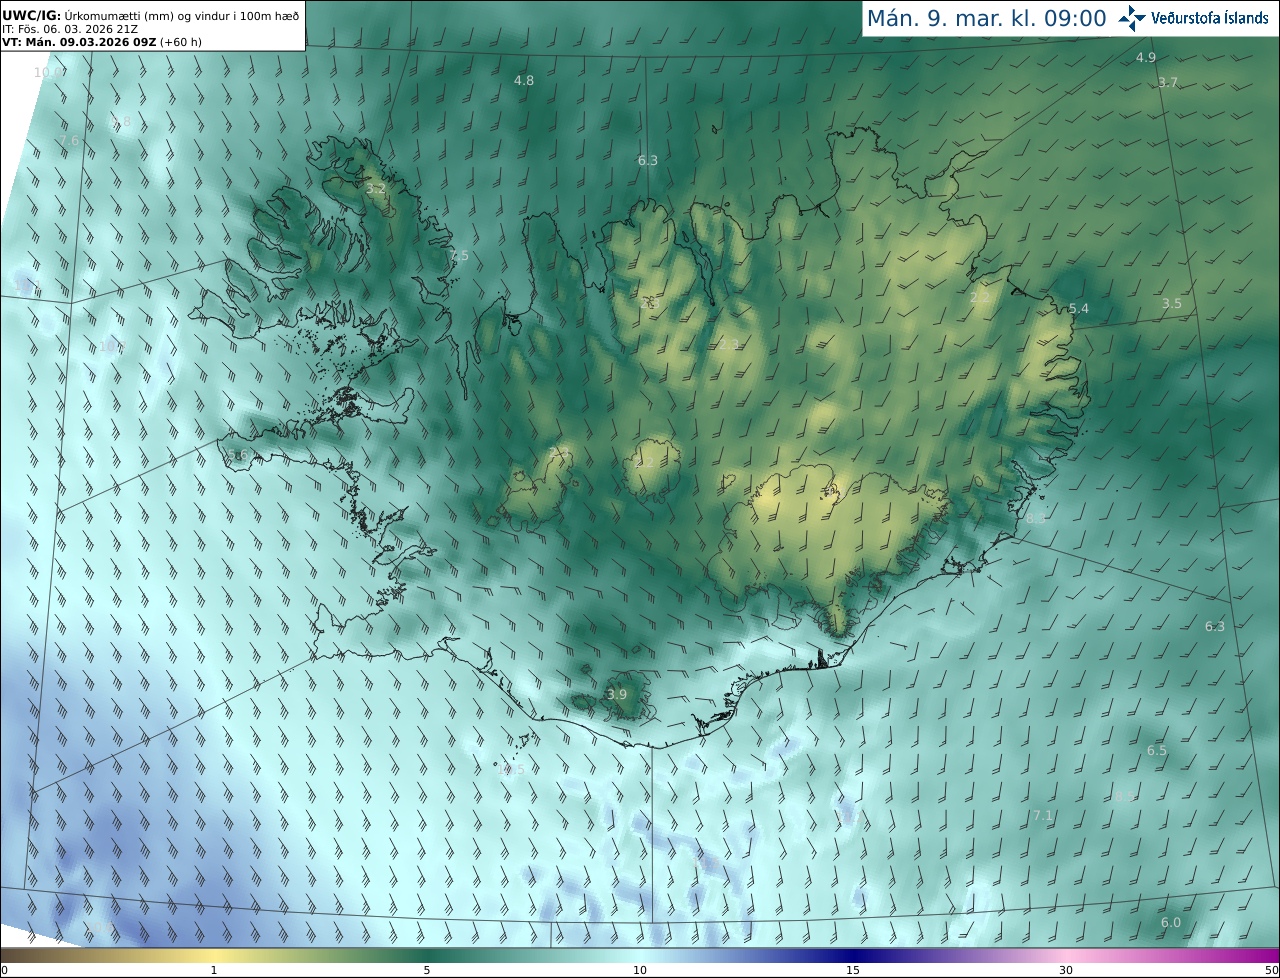Image resolution: width=1280 pixels, height=978 pixels.
Task: Click the 10 tick label on the color scale
Action: 640,970
